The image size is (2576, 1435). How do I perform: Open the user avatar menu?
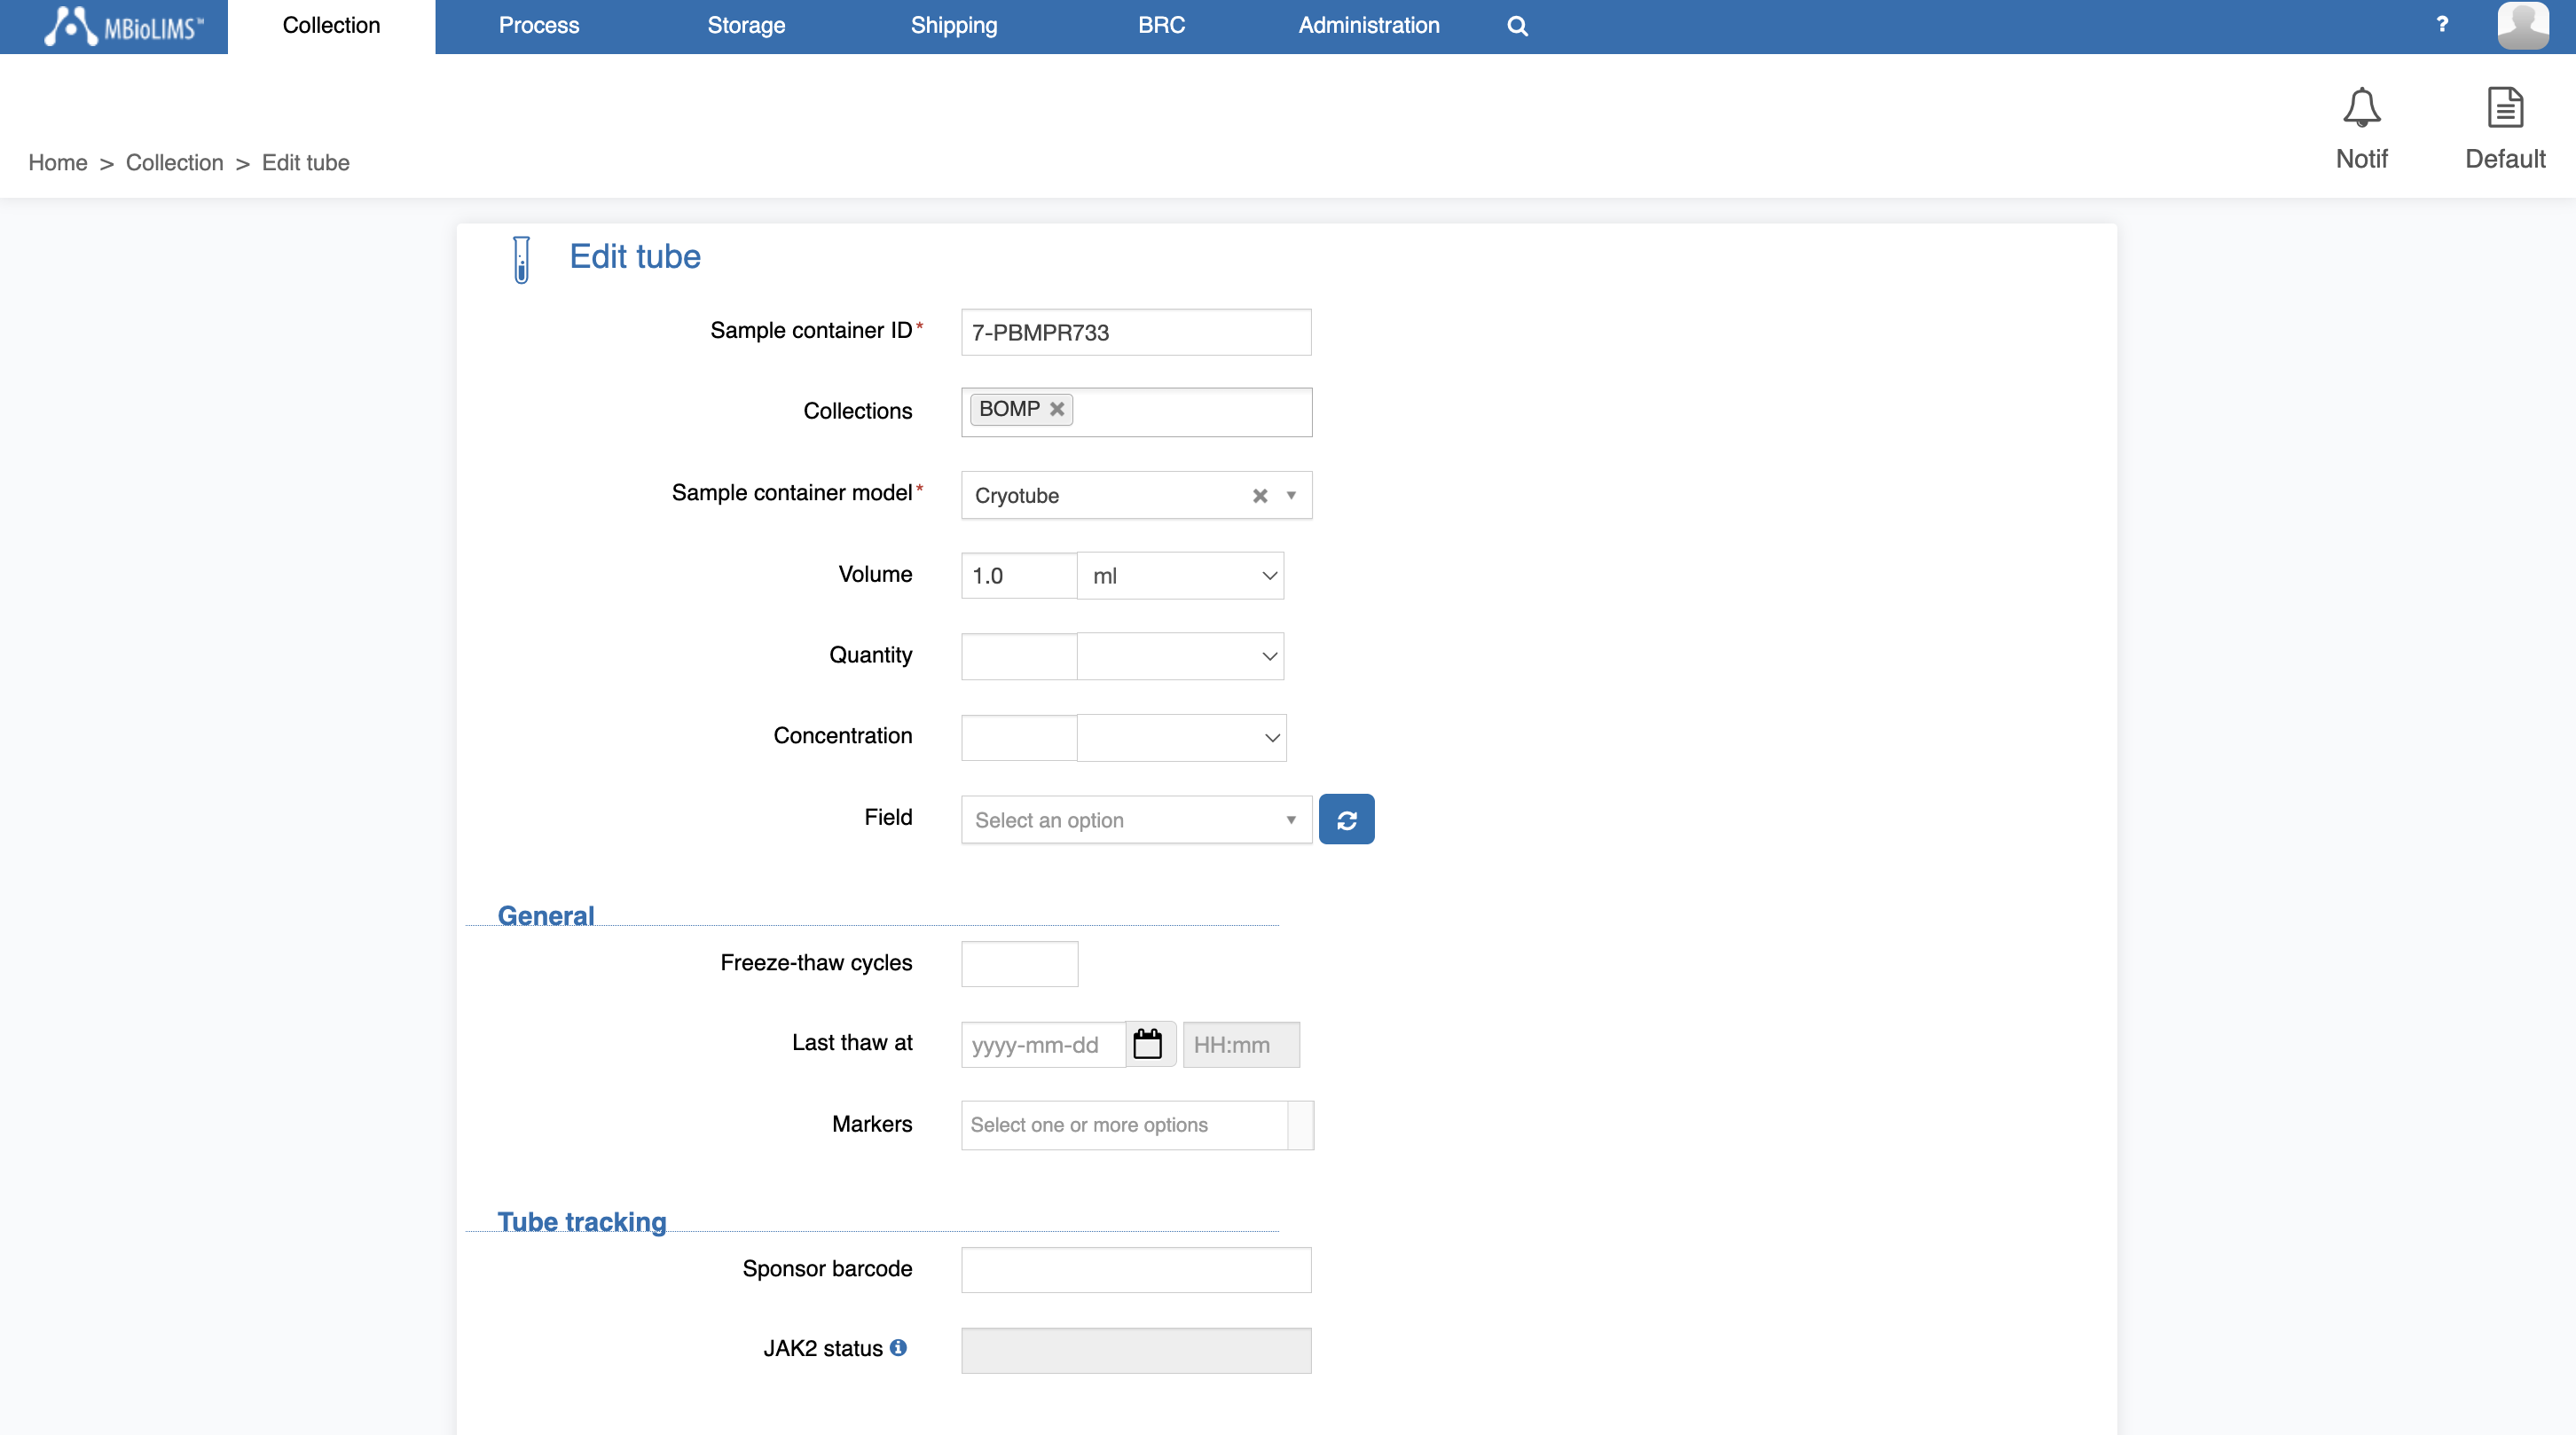point(2523,25)
